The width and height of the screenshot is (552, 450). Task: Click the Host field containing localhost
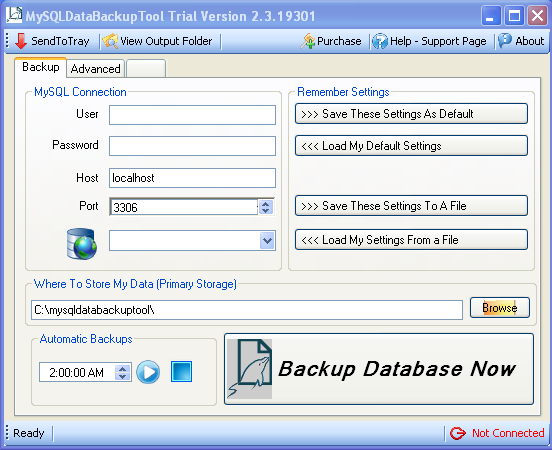click(x=192, y=178)
